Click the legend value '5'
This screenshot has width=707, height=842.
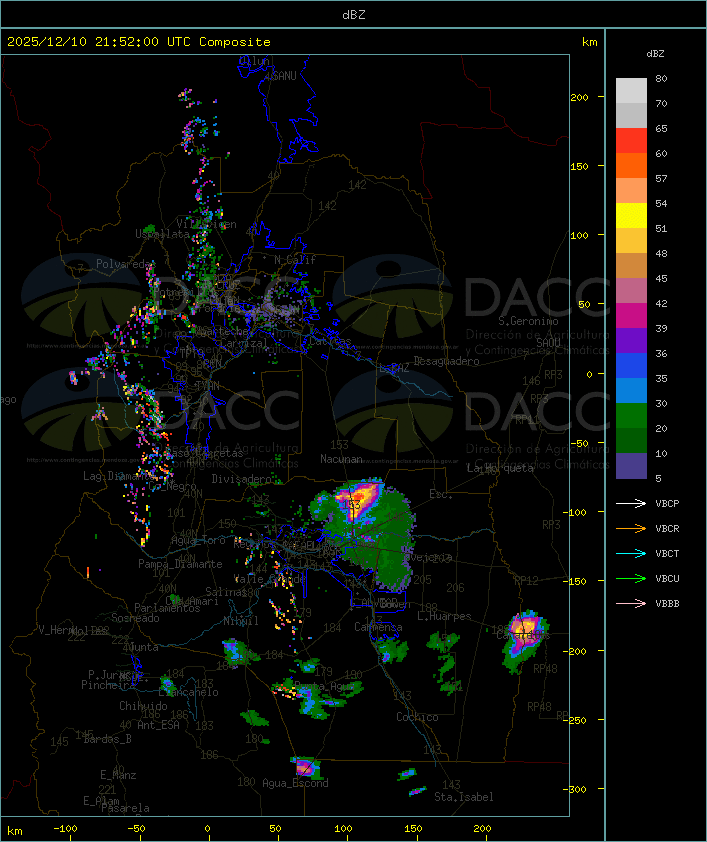click(658, 478)
